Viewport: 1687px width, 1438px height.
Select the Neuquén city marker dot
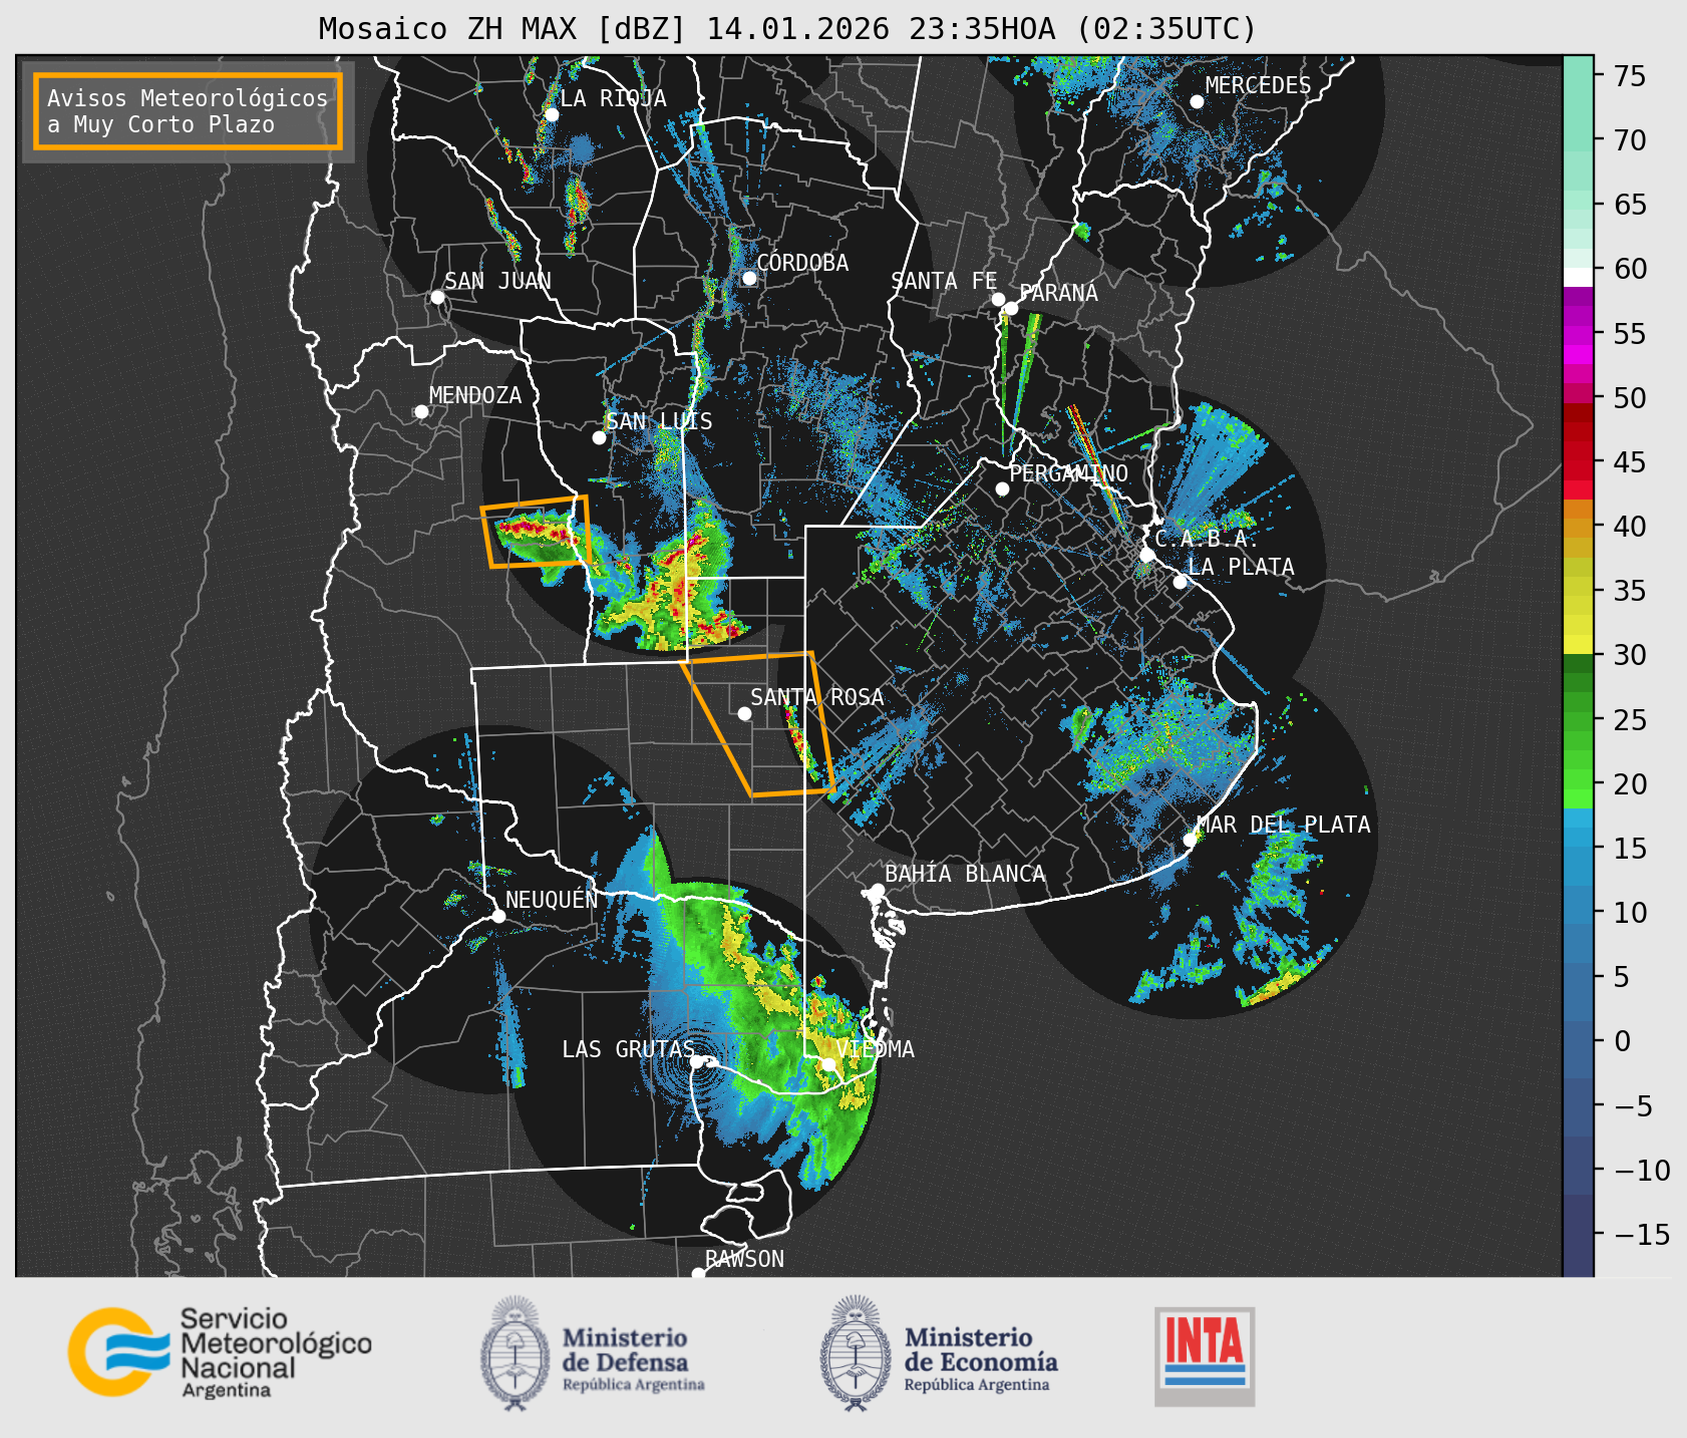[x=498, y=915]
